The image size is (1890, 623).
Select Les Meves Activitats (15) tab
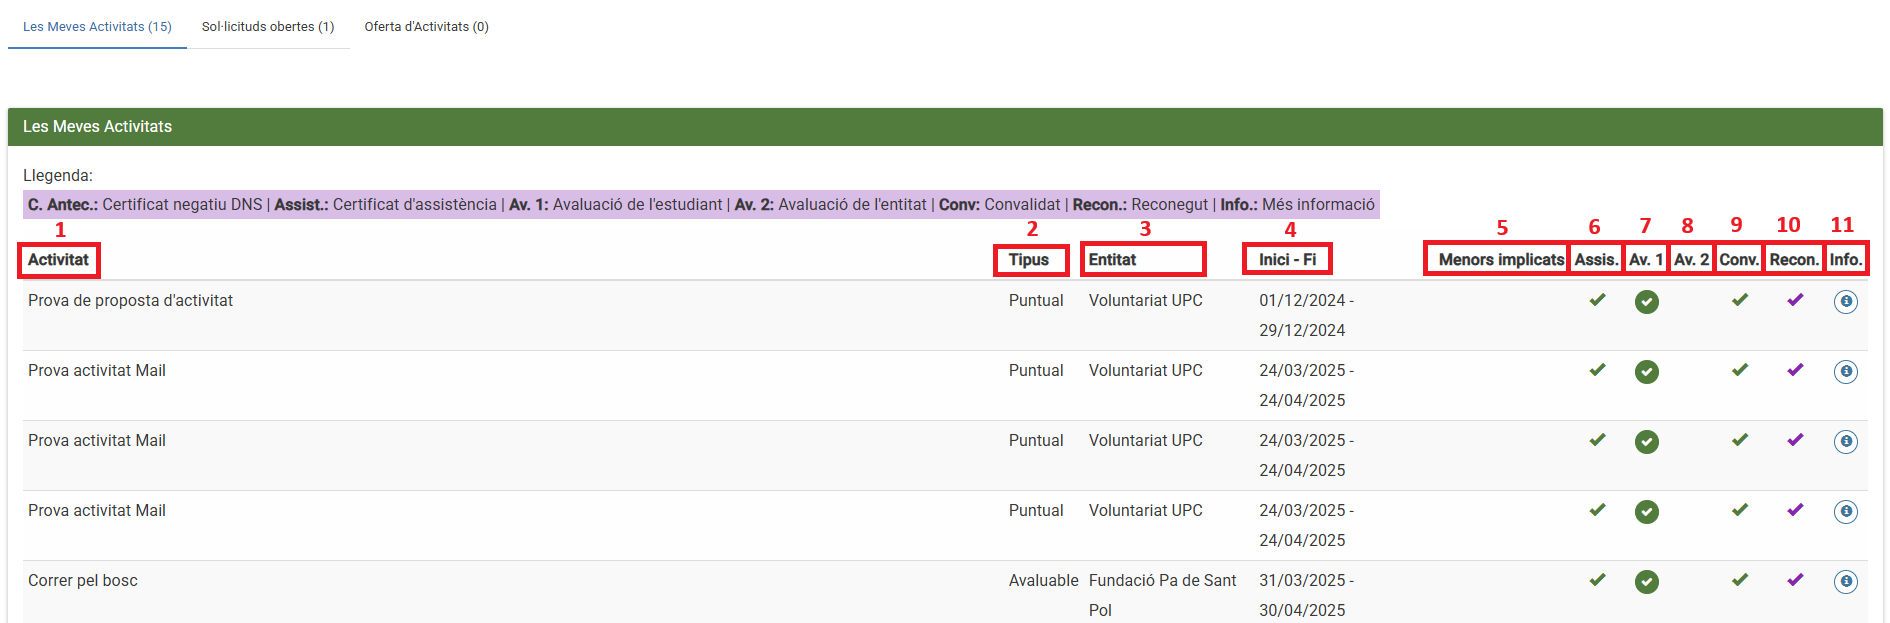click(x=97, y=27)
